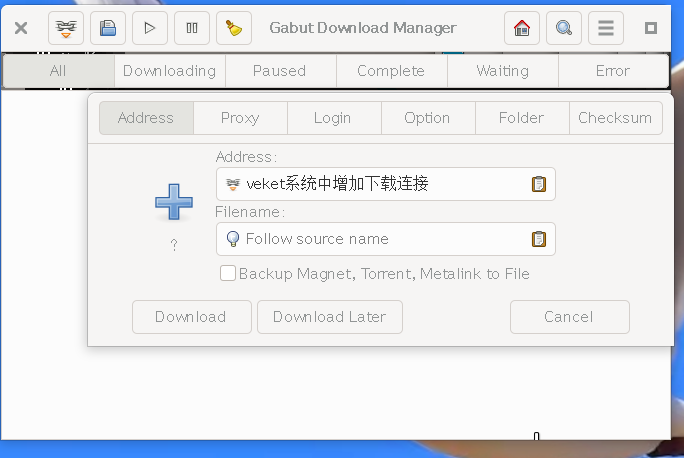Open the Option tab in dialog
This screenshot has height=458, width=684.
pyautogui.click(x=428, y=118)
